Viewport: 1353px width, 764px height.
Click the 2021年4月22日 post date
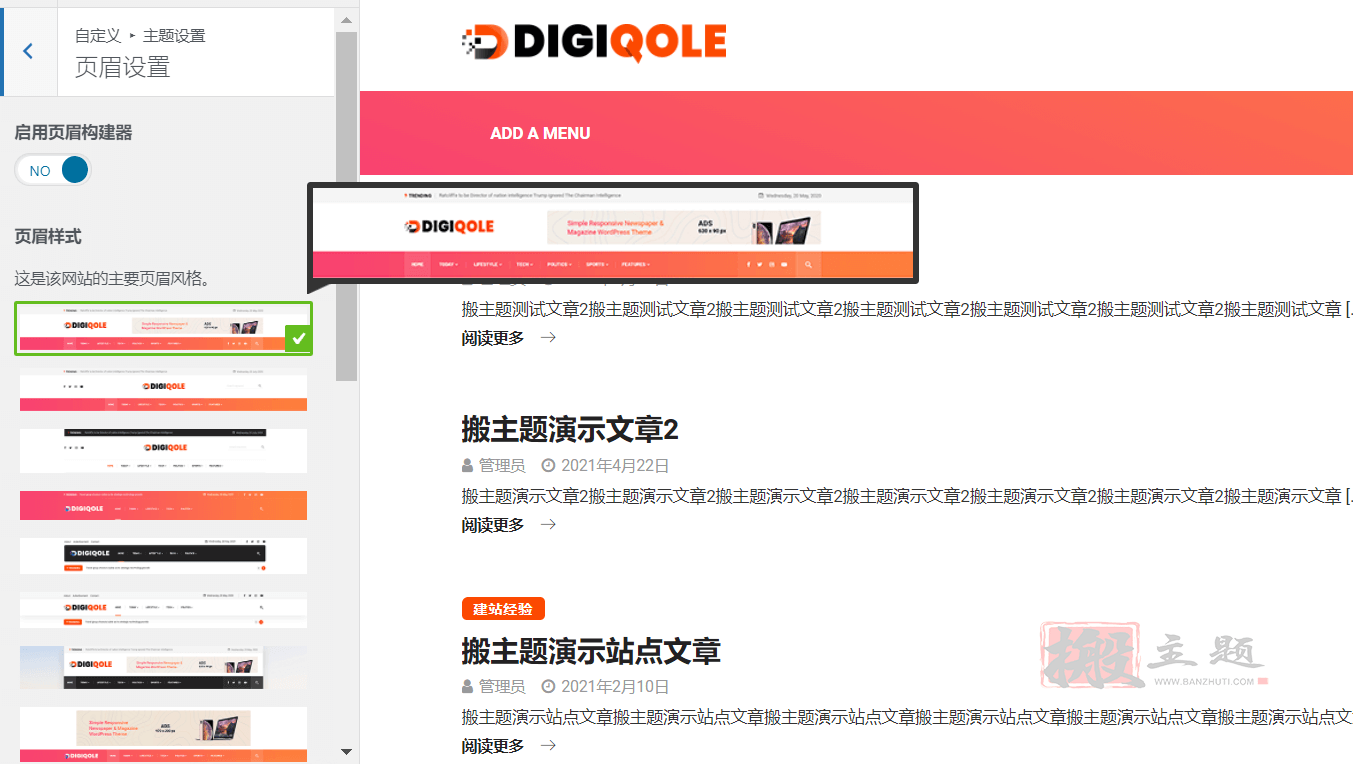pyautogui.click(x=615, y=466)
